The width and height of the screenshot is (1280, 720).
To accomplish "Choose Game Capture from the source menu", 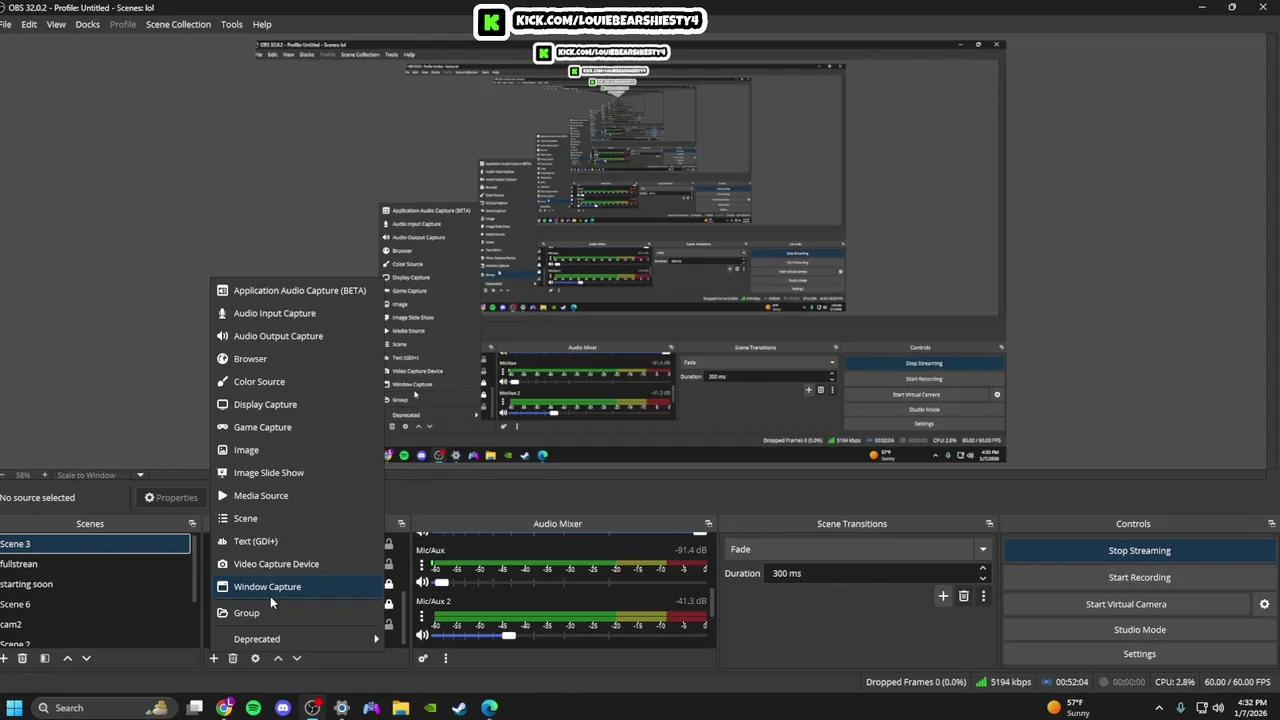I will click(298, 427).
